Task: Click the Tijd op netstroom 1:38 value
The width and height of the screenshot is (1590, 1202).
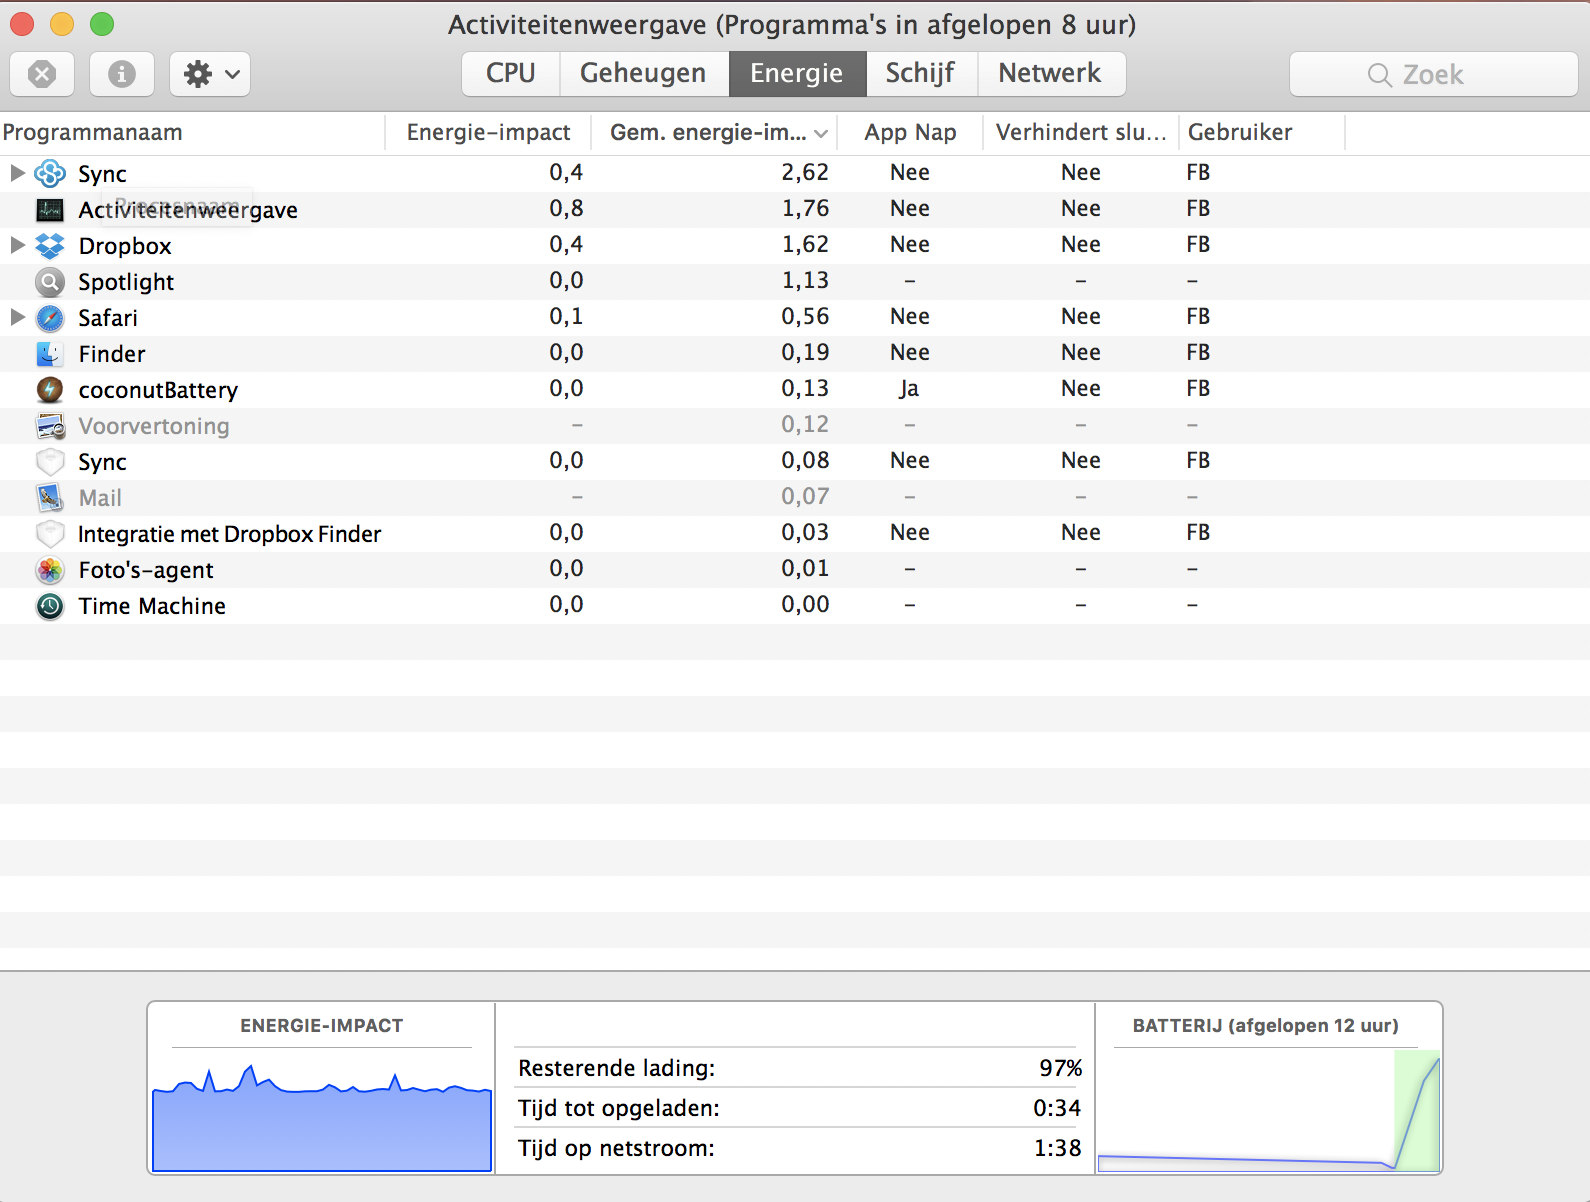Action: click(x=1057, y=1148)
